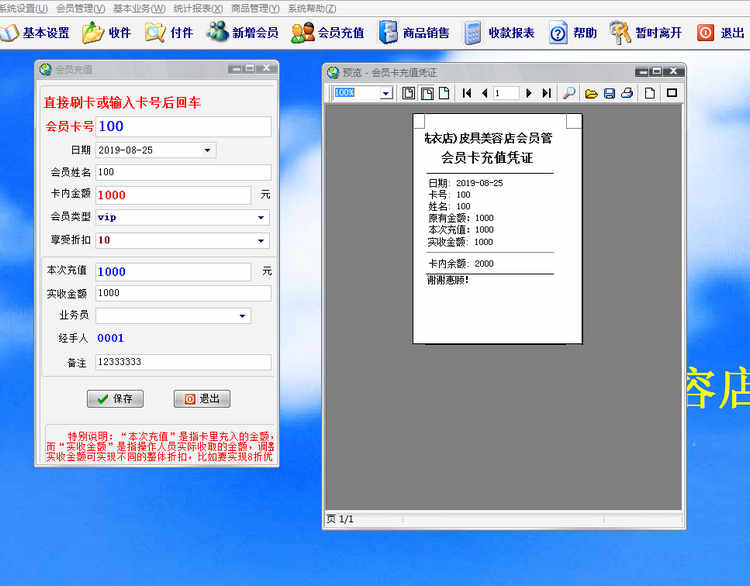
Task: Go to the previous page in the preview
Action: [x=485, y=93]
